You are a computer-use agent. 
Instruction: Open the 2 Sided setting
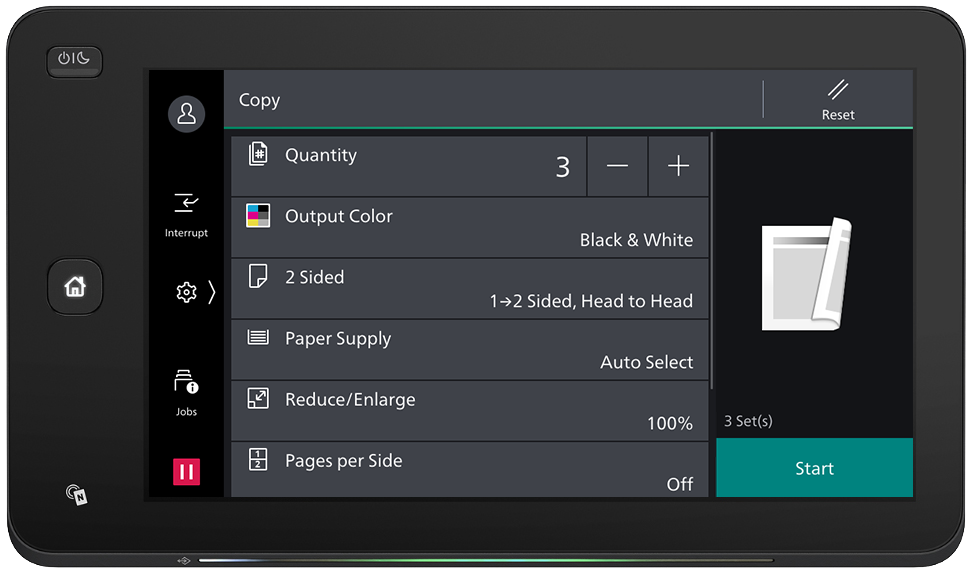(470, 289)
